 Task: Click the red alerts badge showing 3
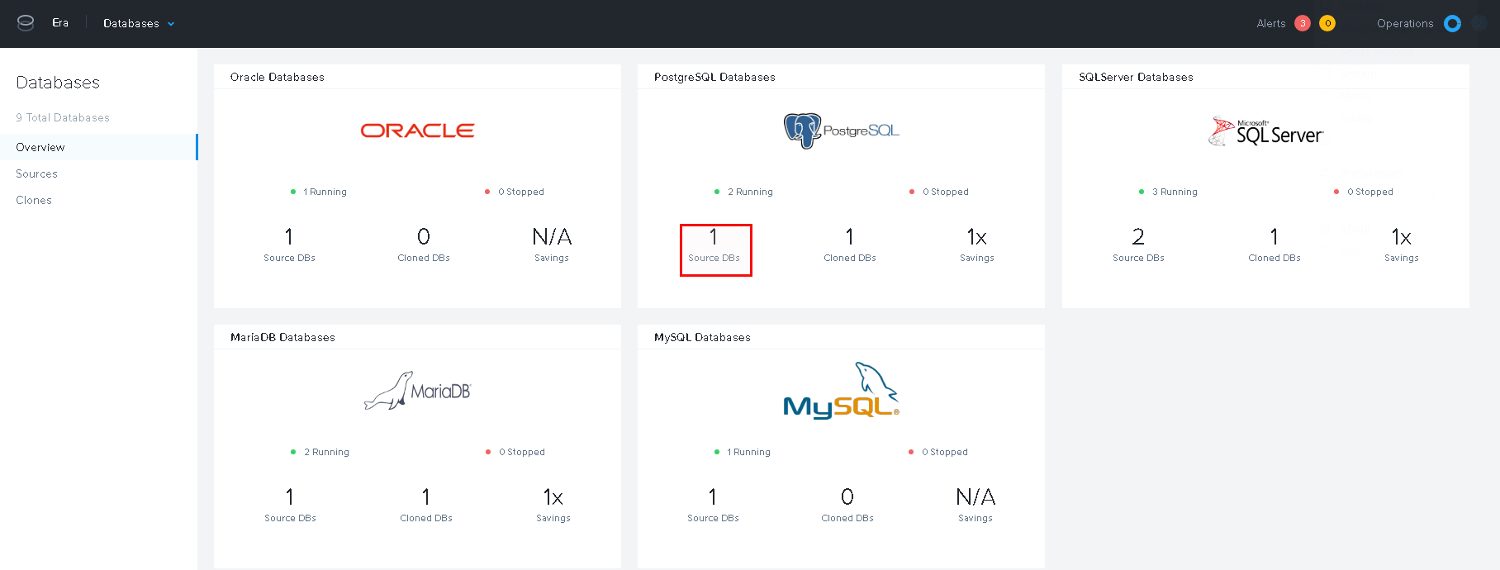click(1302, 23)
